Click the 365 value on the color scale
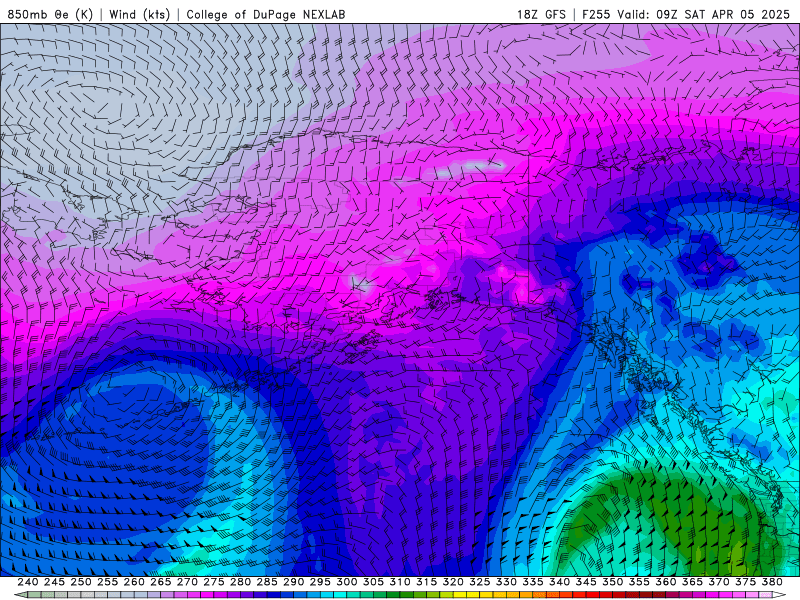 [x=692, y=582]
